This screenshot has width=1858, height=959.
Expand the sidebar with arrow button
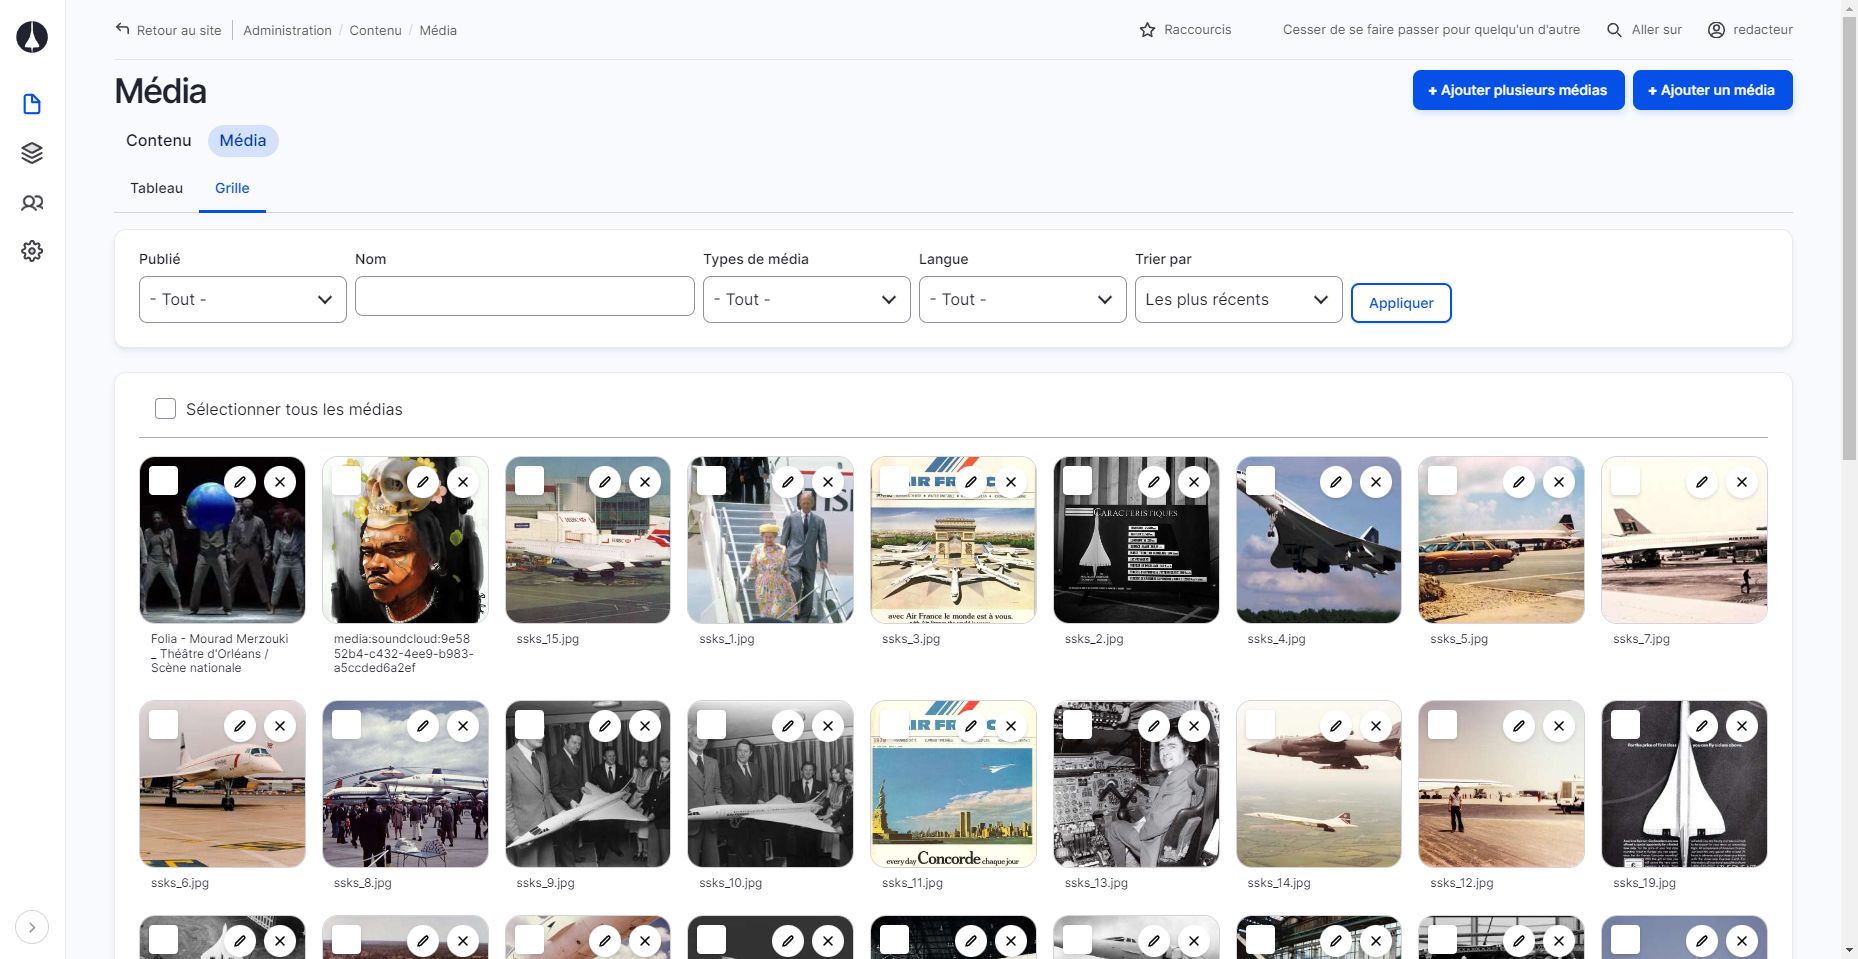tap(32, 927)
